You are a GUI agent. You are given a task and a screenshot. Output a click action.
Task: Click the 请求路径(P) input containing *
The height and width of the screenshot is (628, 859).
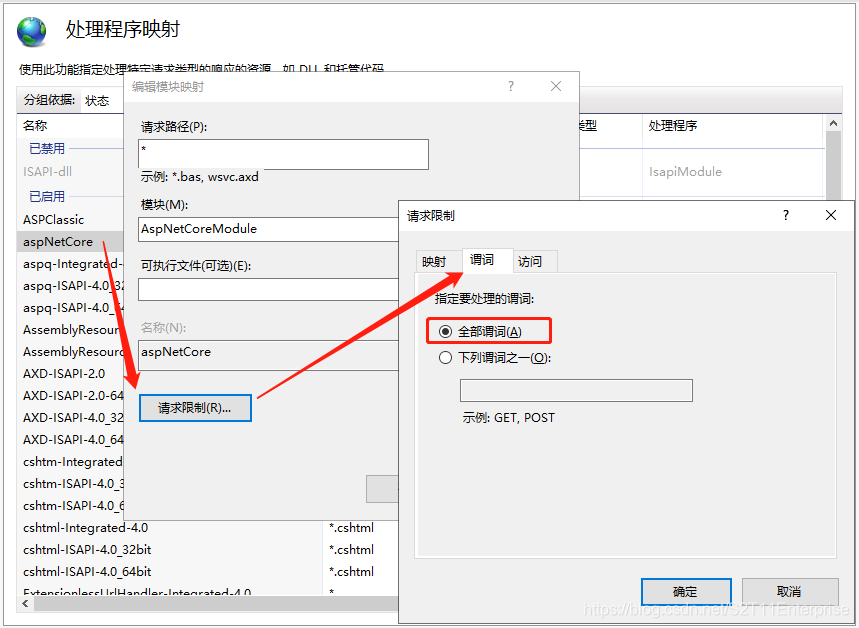tap(283, 154)
